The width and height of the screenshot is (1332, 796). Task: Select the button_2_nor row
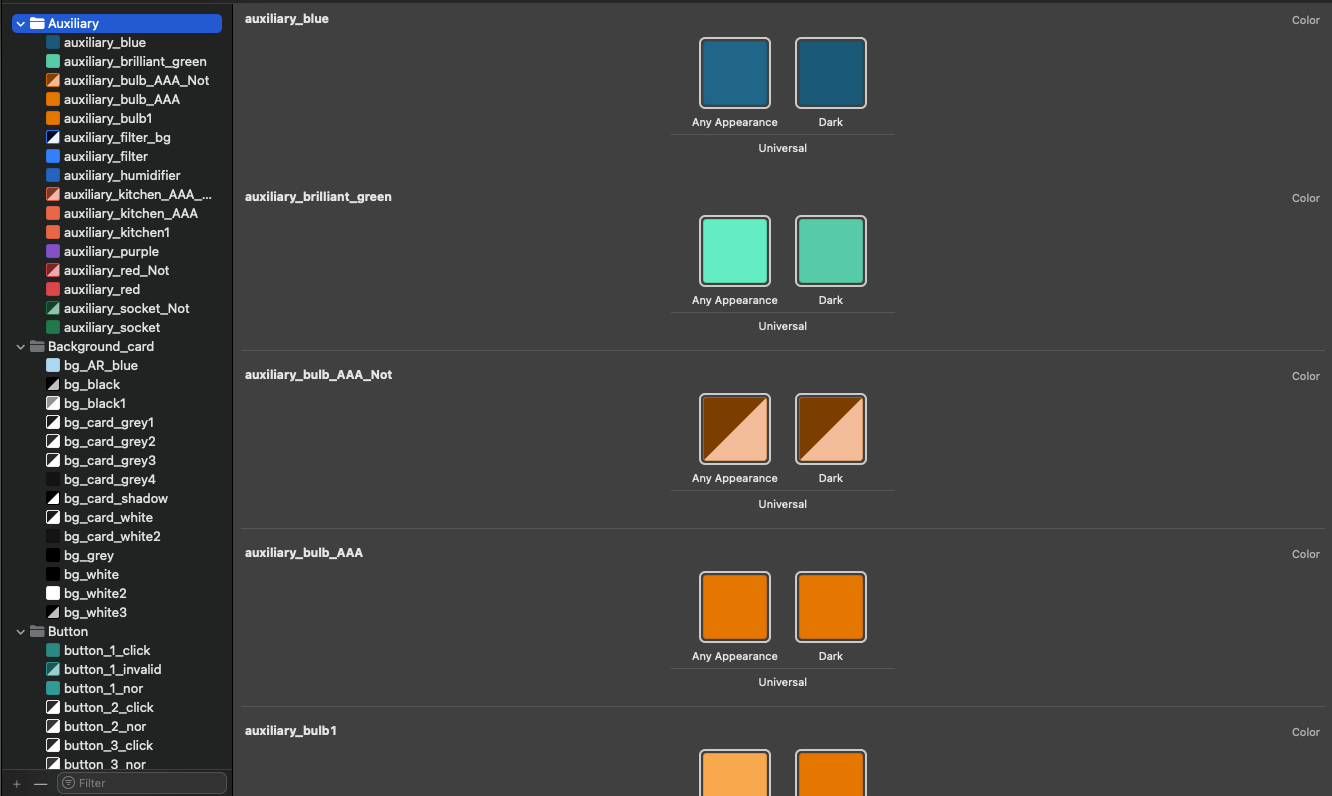click(x=116, y=727)
